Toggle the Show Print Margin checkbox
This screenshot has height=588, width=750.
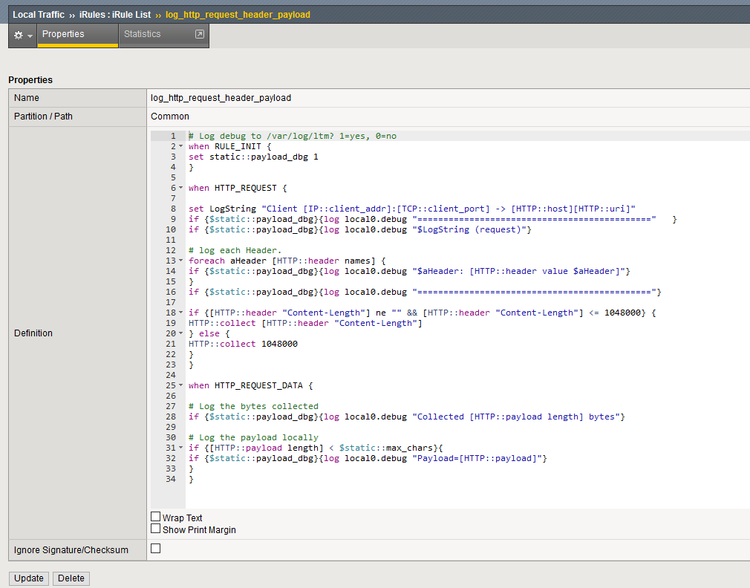pos(155,529)
